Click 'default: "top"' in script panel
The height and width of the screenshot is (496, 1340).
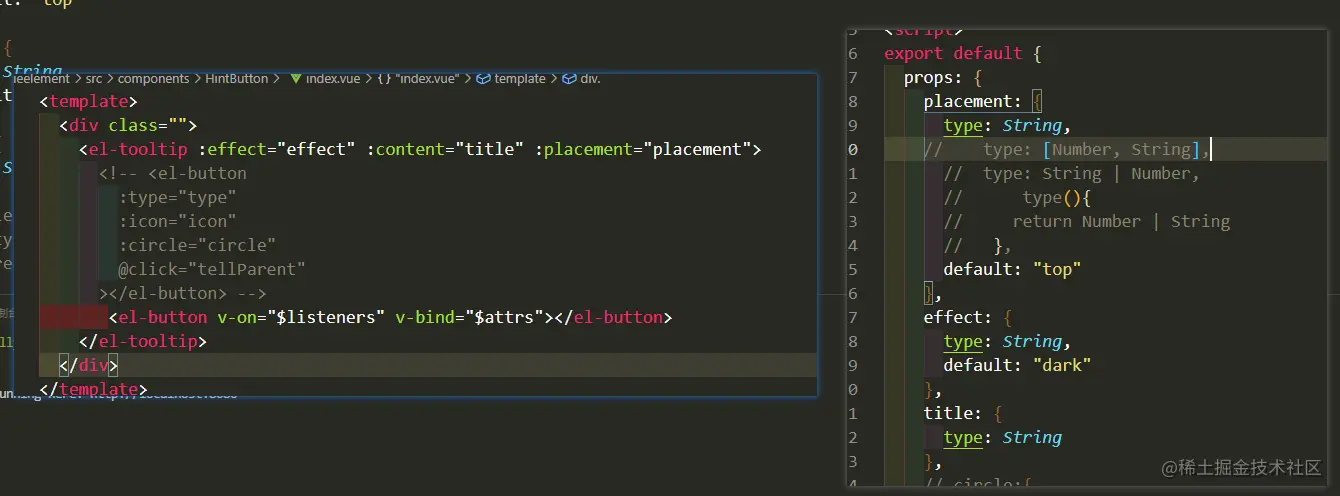click(x=1012, y=269)
